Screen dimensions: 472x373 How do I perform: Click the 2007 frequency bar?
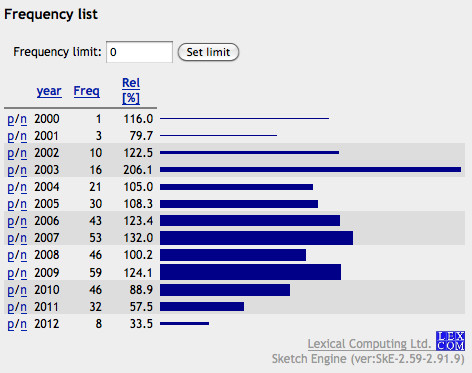point(256,238)
